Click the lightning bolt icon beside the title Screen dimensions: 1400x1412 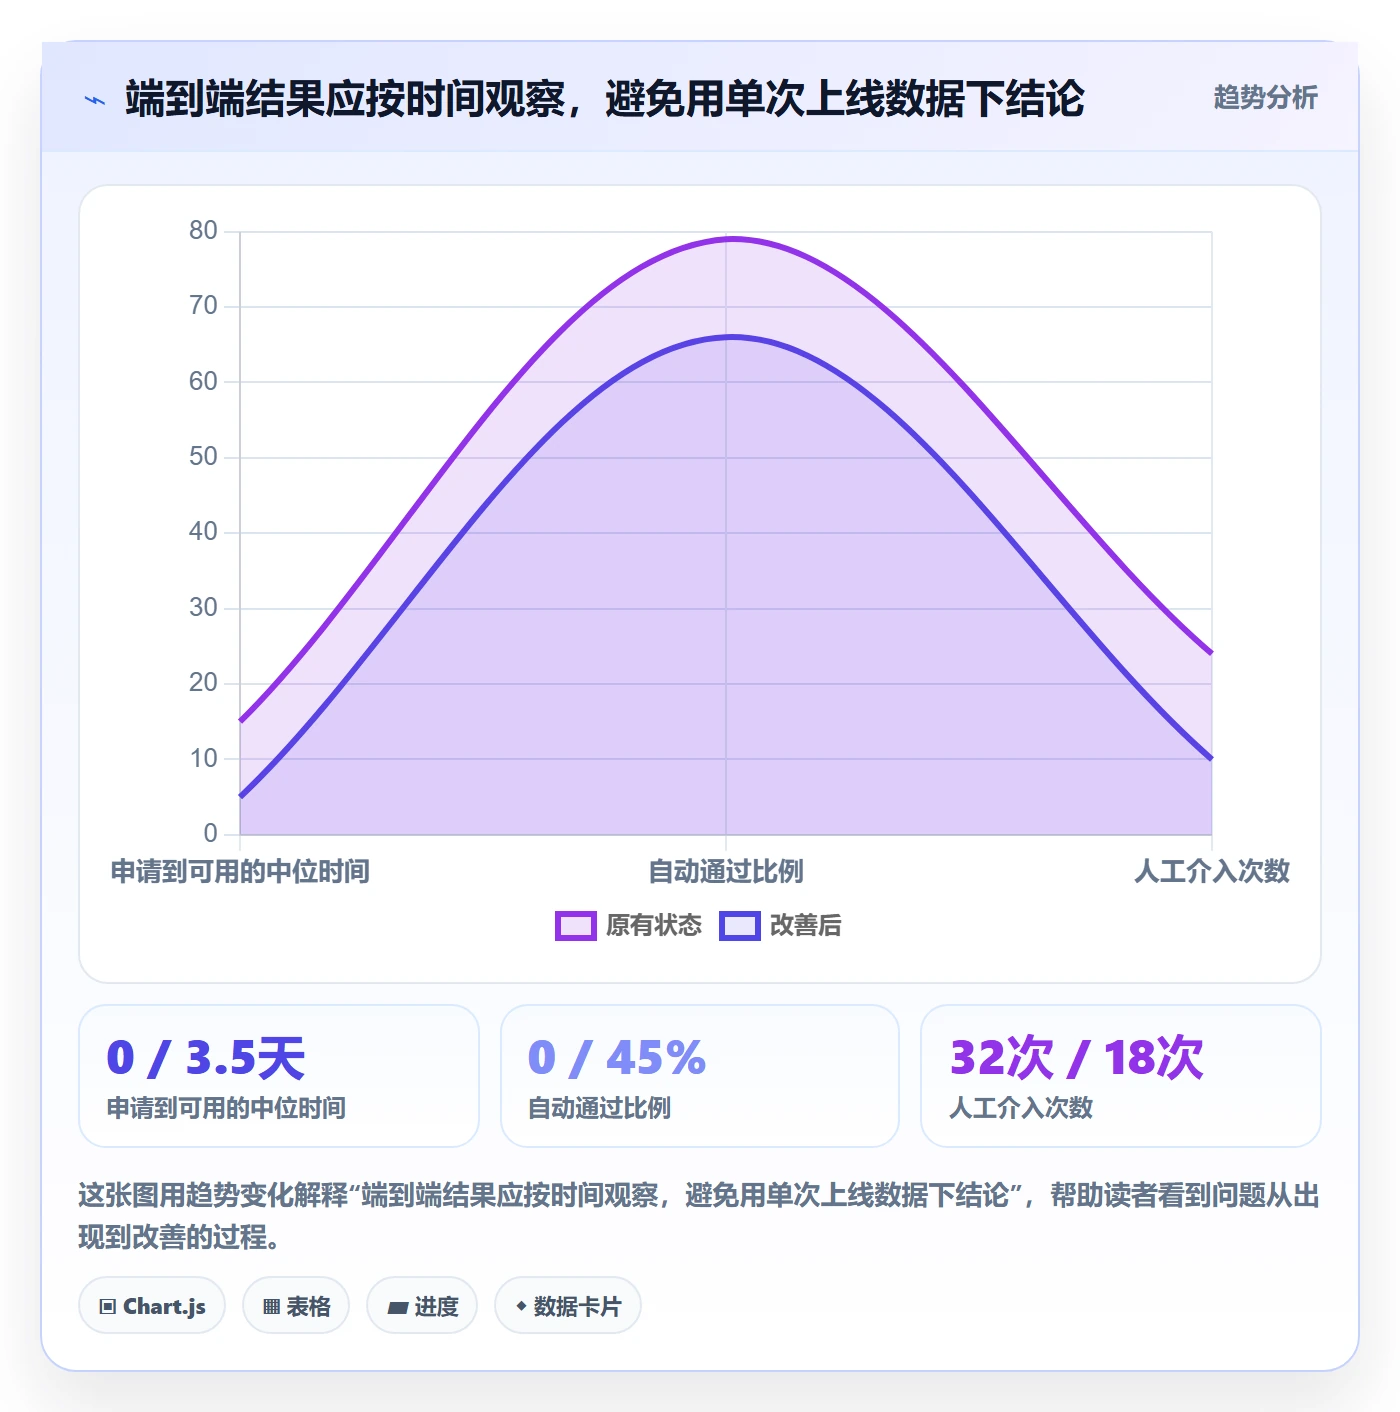95,100
